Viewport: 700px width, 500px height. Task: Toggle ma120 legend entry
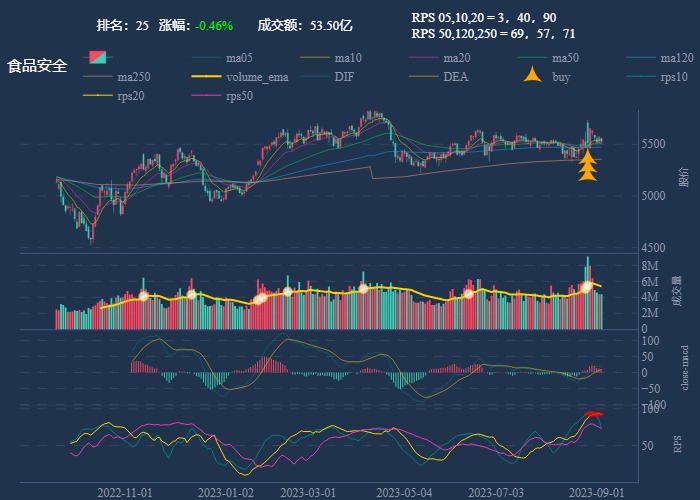click(644, 58)
